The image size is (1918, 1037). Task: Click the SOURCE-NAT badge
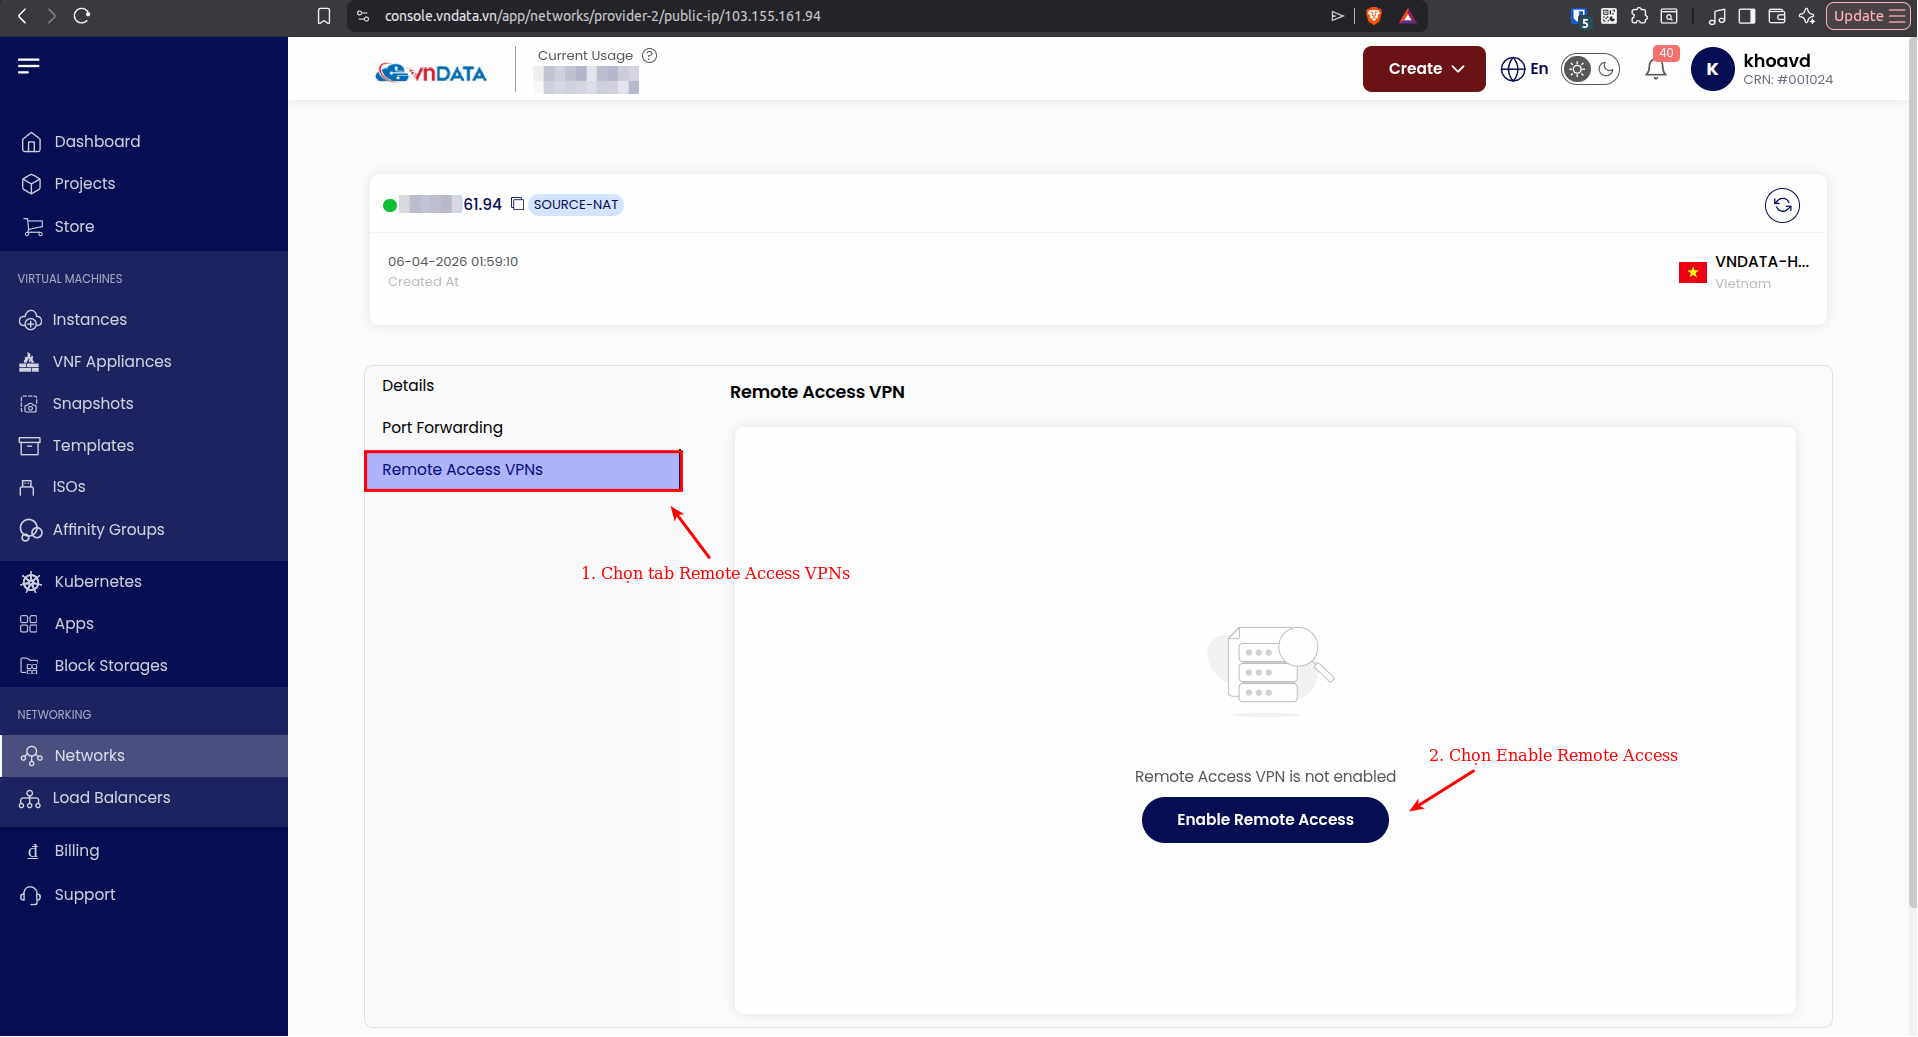click(x=576, y=205)
